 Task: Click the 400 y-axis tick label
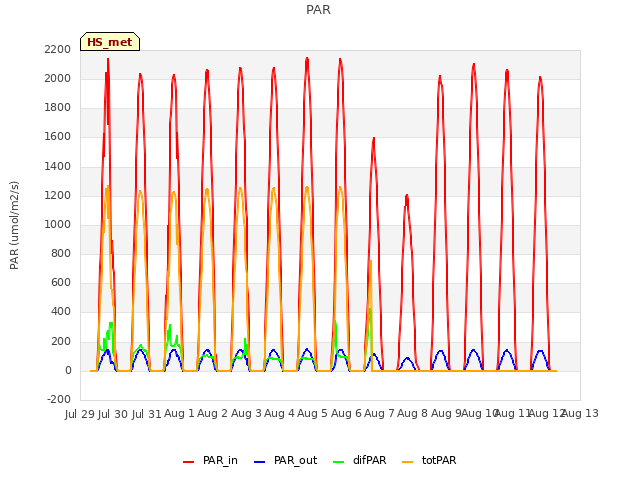[x=61, y=311]
